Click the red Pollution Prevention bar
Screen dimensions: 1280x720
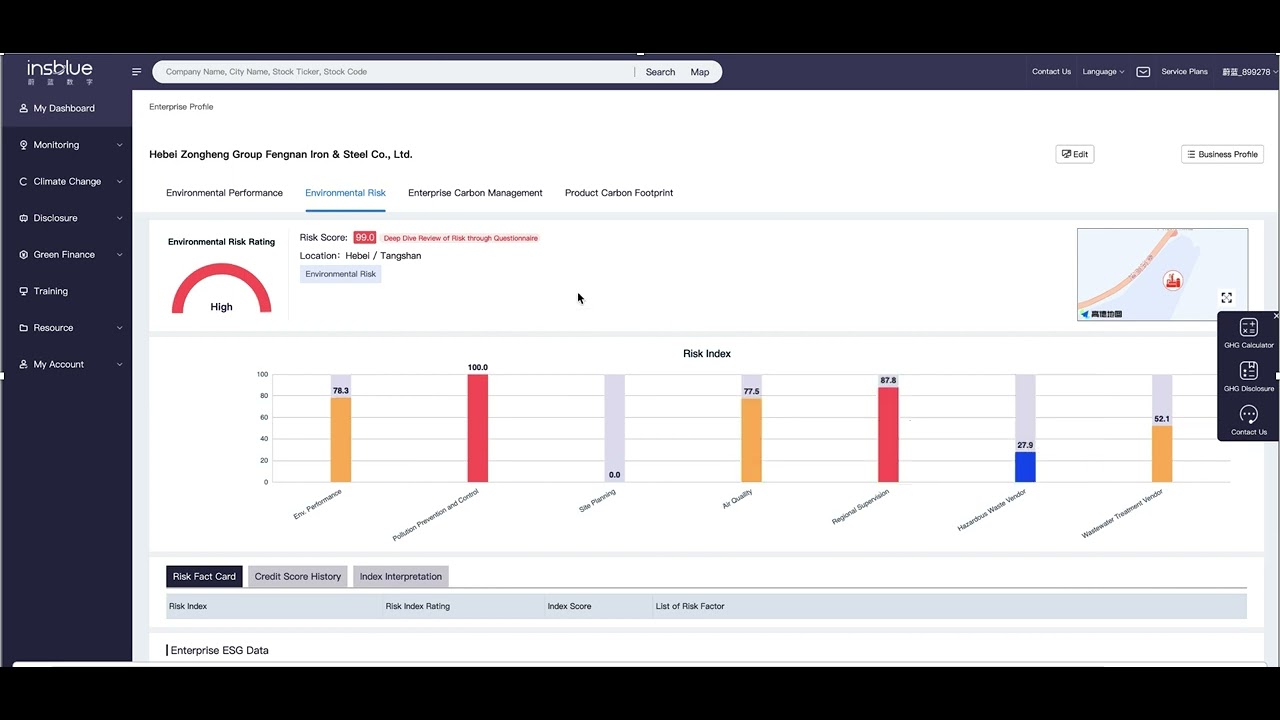[478, 428]
